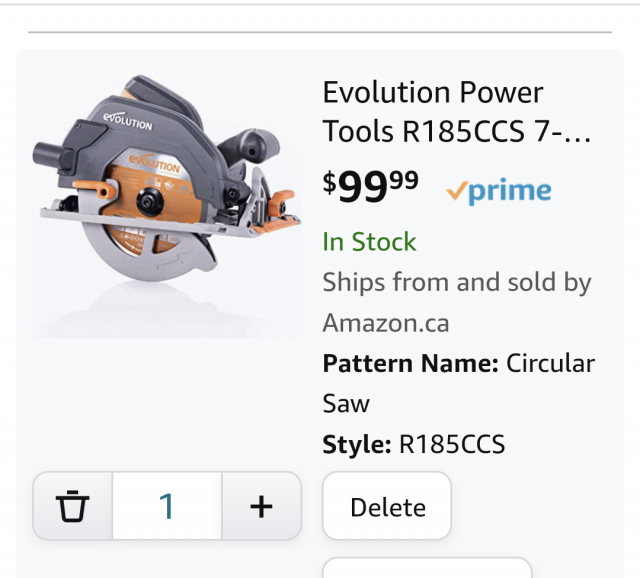
Task: Click the horizontal divider above the cart item
Action: [320, 32]
